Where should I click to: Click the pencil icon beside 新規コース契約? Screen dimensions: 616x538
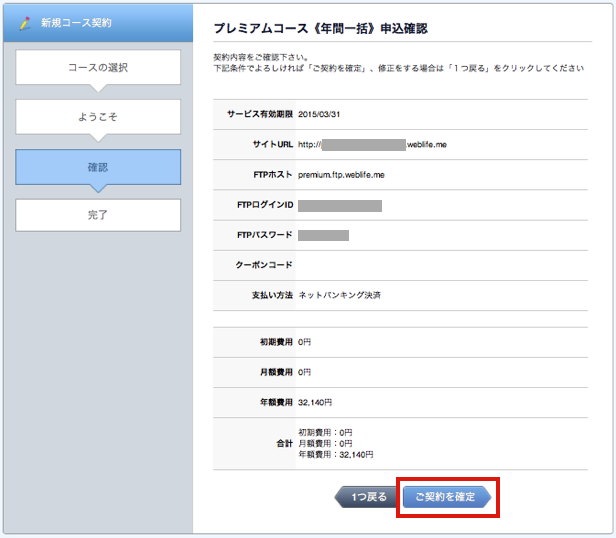[x=25, y=21]
